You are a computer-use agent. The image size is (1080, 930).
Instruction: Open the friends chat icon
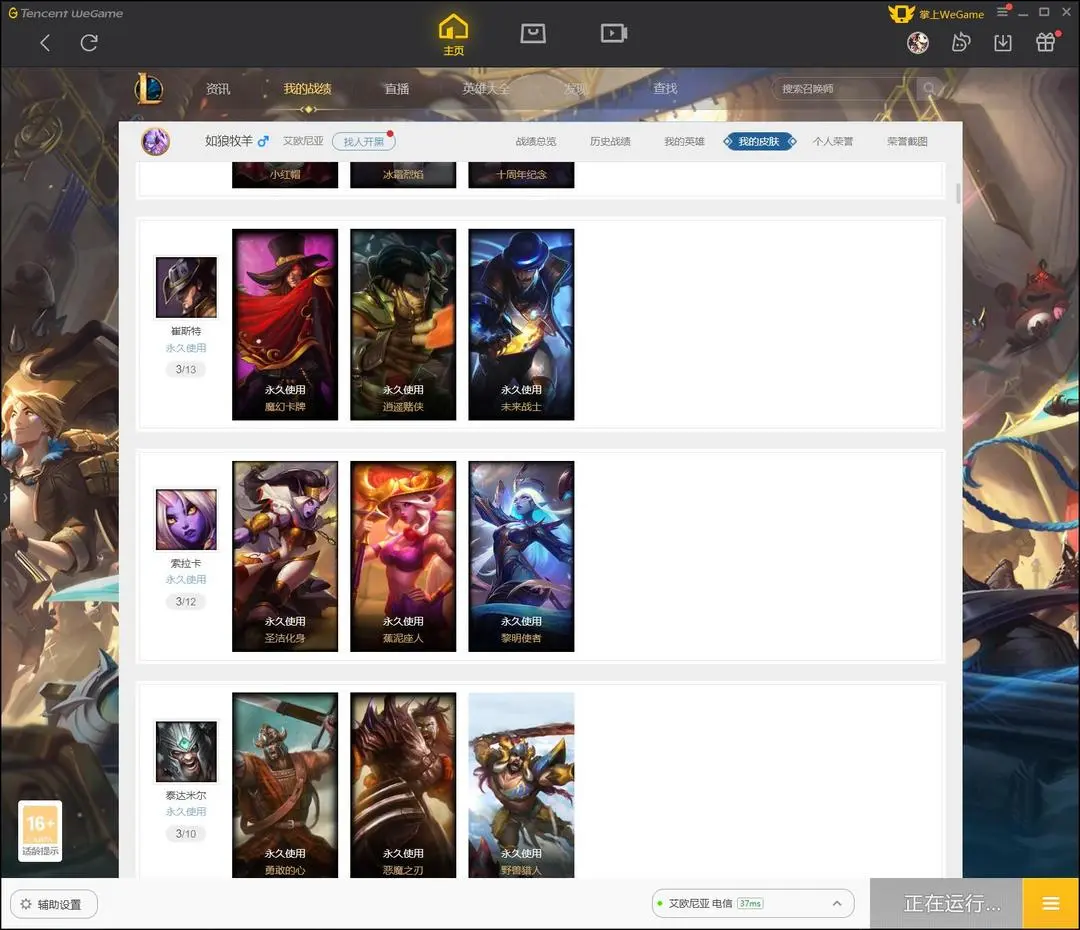(x=960, y=43)
